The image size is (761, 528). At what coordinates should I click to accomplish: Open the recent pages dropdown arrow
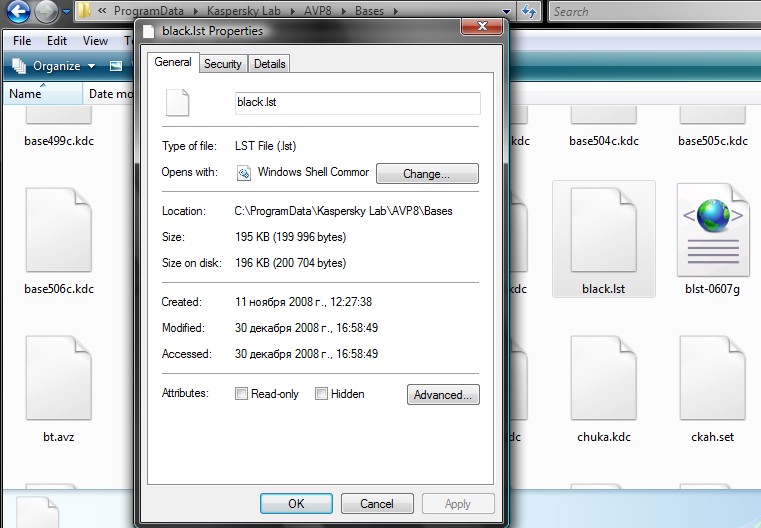(66, 11)
